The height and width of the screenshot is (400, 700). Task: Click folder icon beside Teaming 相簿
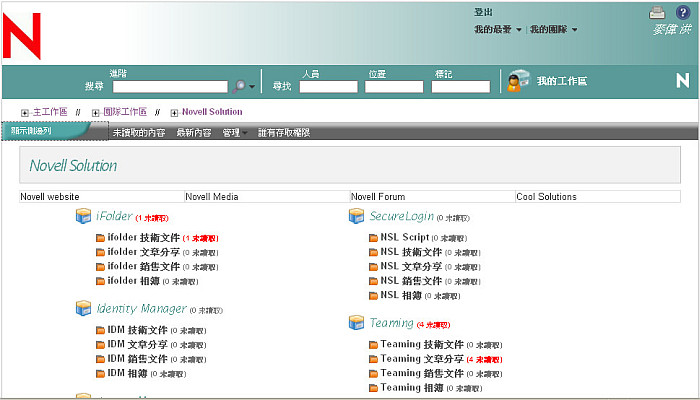coord(373,388)
